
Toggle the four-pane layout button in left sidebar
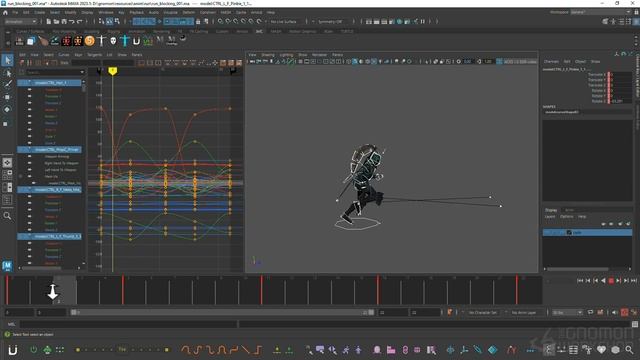[7, 175]
